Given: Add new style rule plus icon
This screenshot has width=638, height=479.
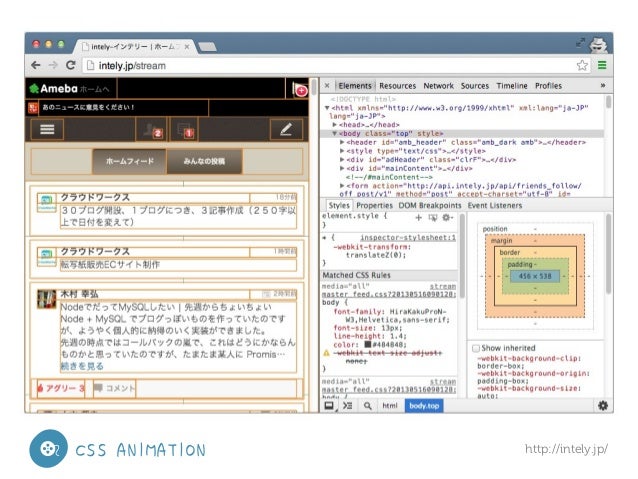Looking at the screenshot, I should point(418,218).
